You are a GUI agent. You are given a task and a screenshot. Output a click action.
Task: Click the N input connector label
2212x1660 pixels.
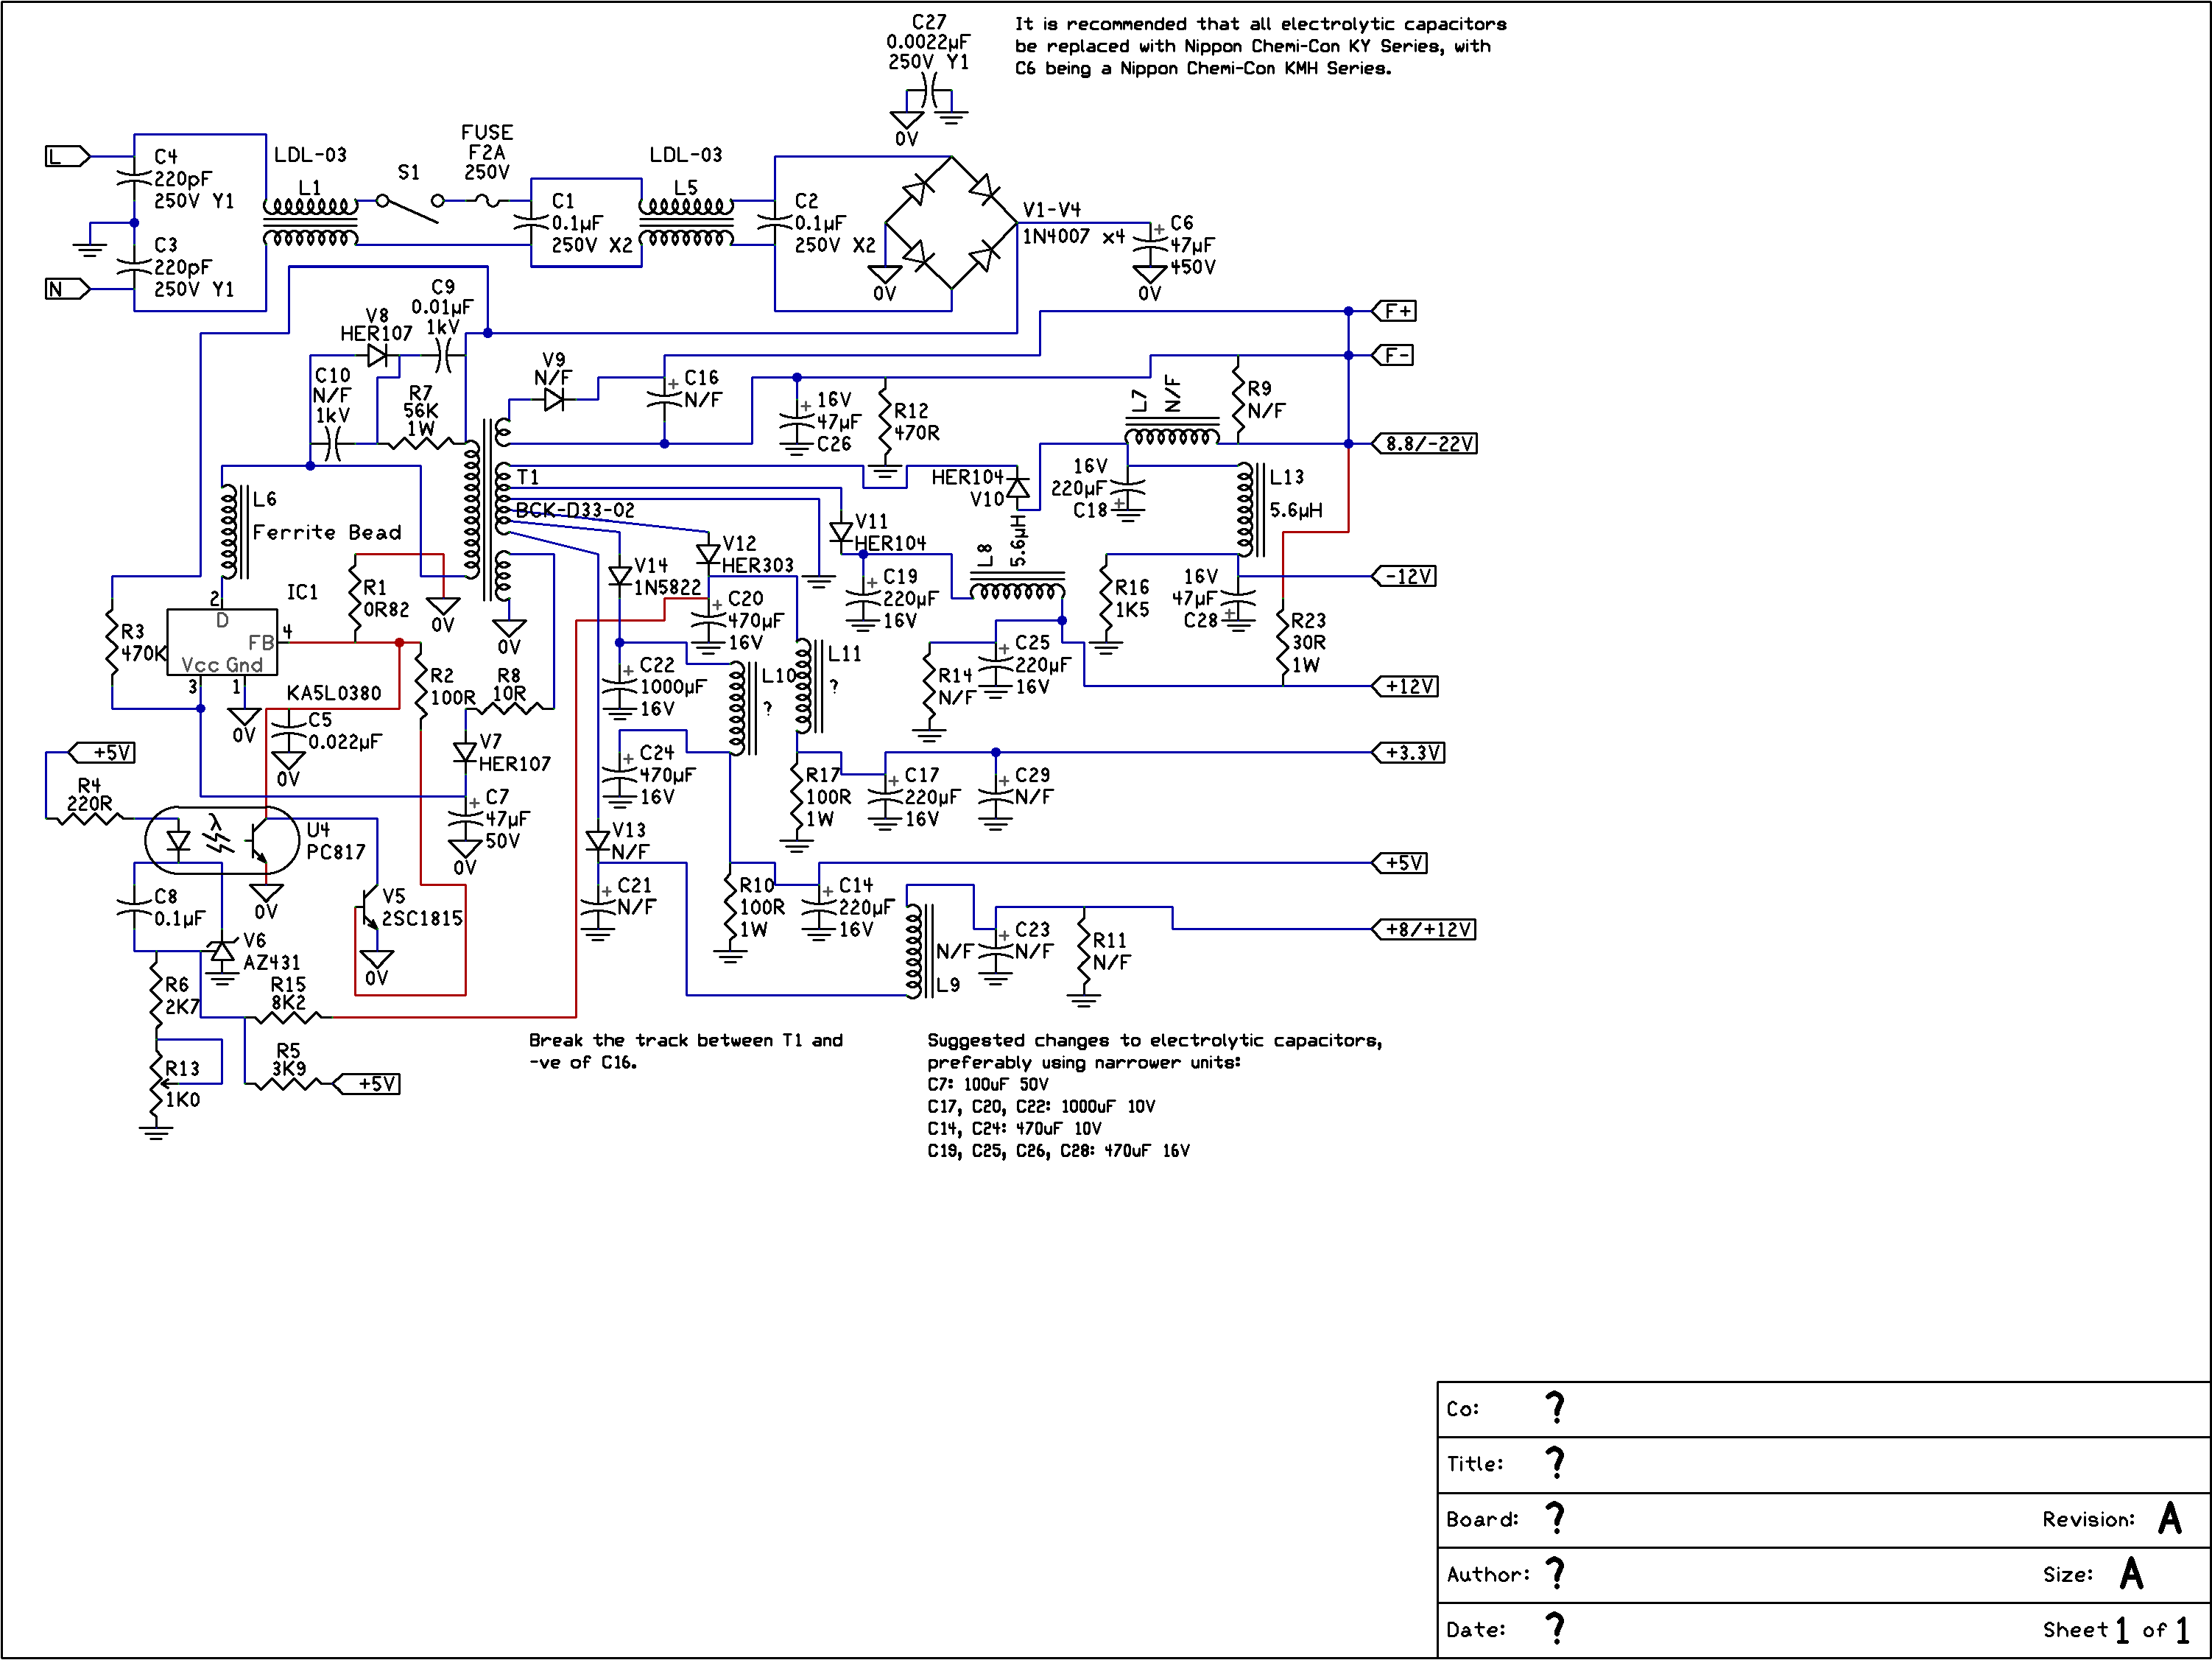[x=67, y=289]
